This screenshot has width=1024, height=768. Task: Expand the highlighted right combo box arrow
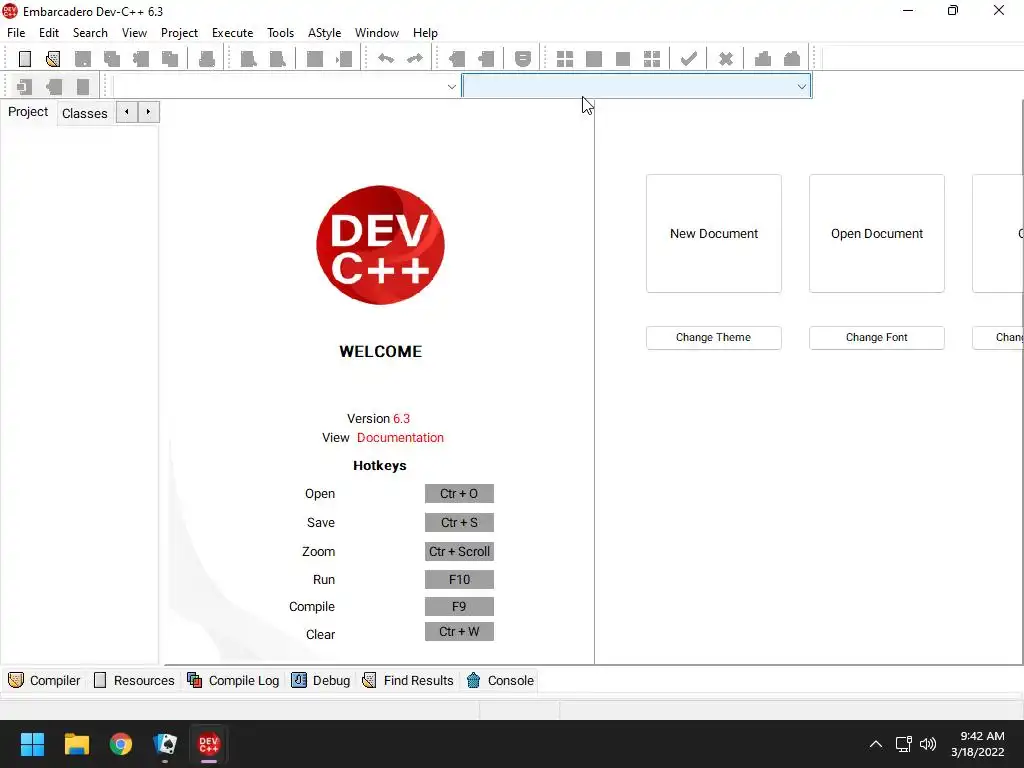[x=801, y=86]
